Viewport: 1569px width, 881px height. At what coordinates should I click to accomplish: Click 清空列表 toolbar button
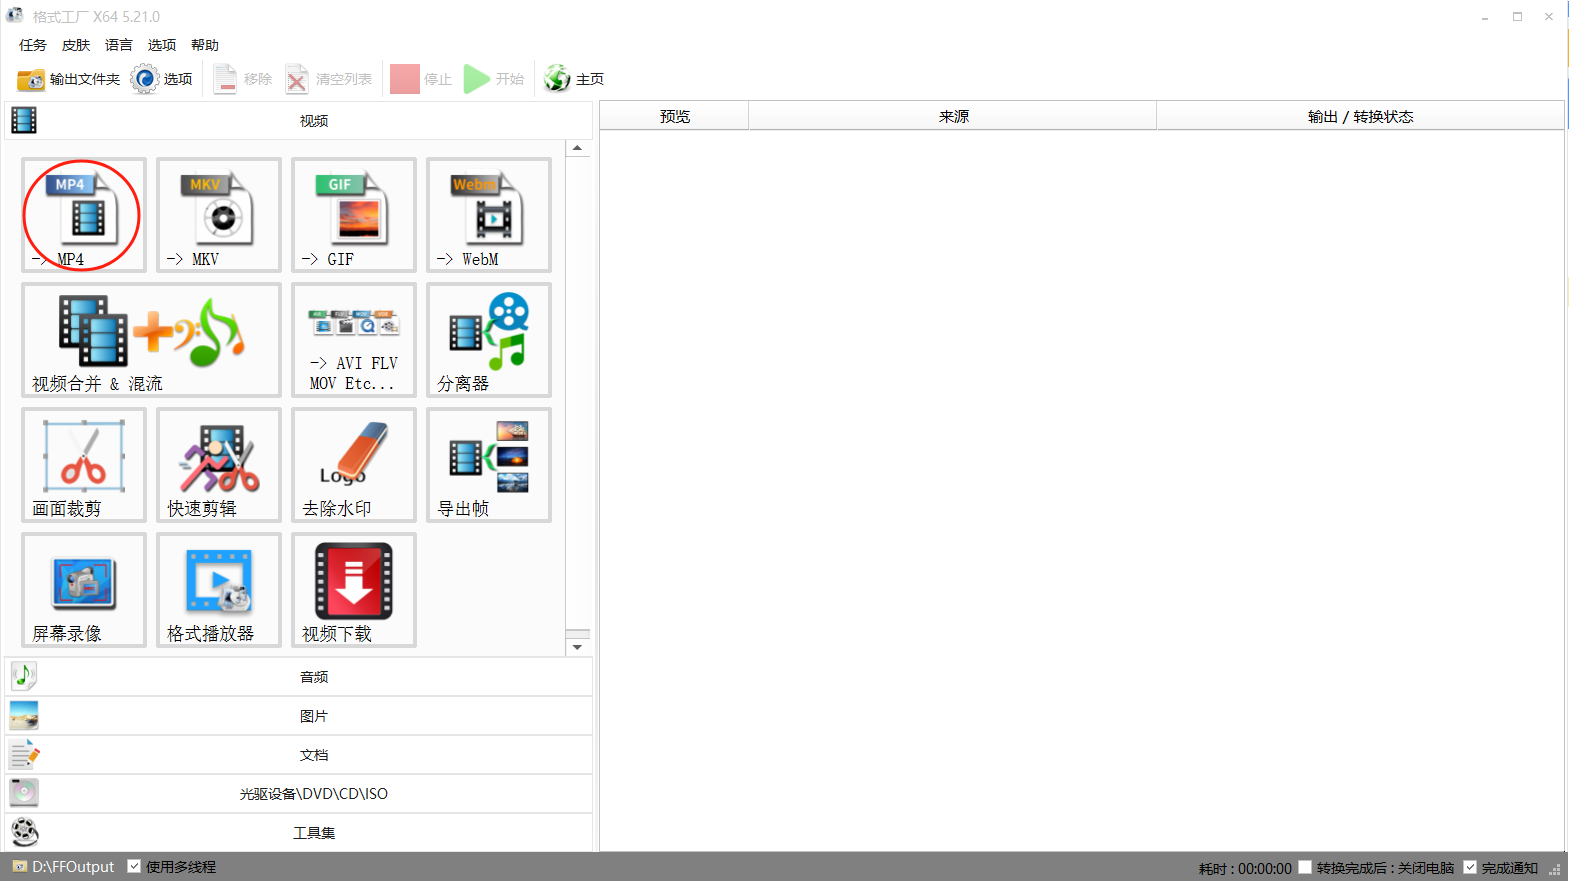(329, 79)
